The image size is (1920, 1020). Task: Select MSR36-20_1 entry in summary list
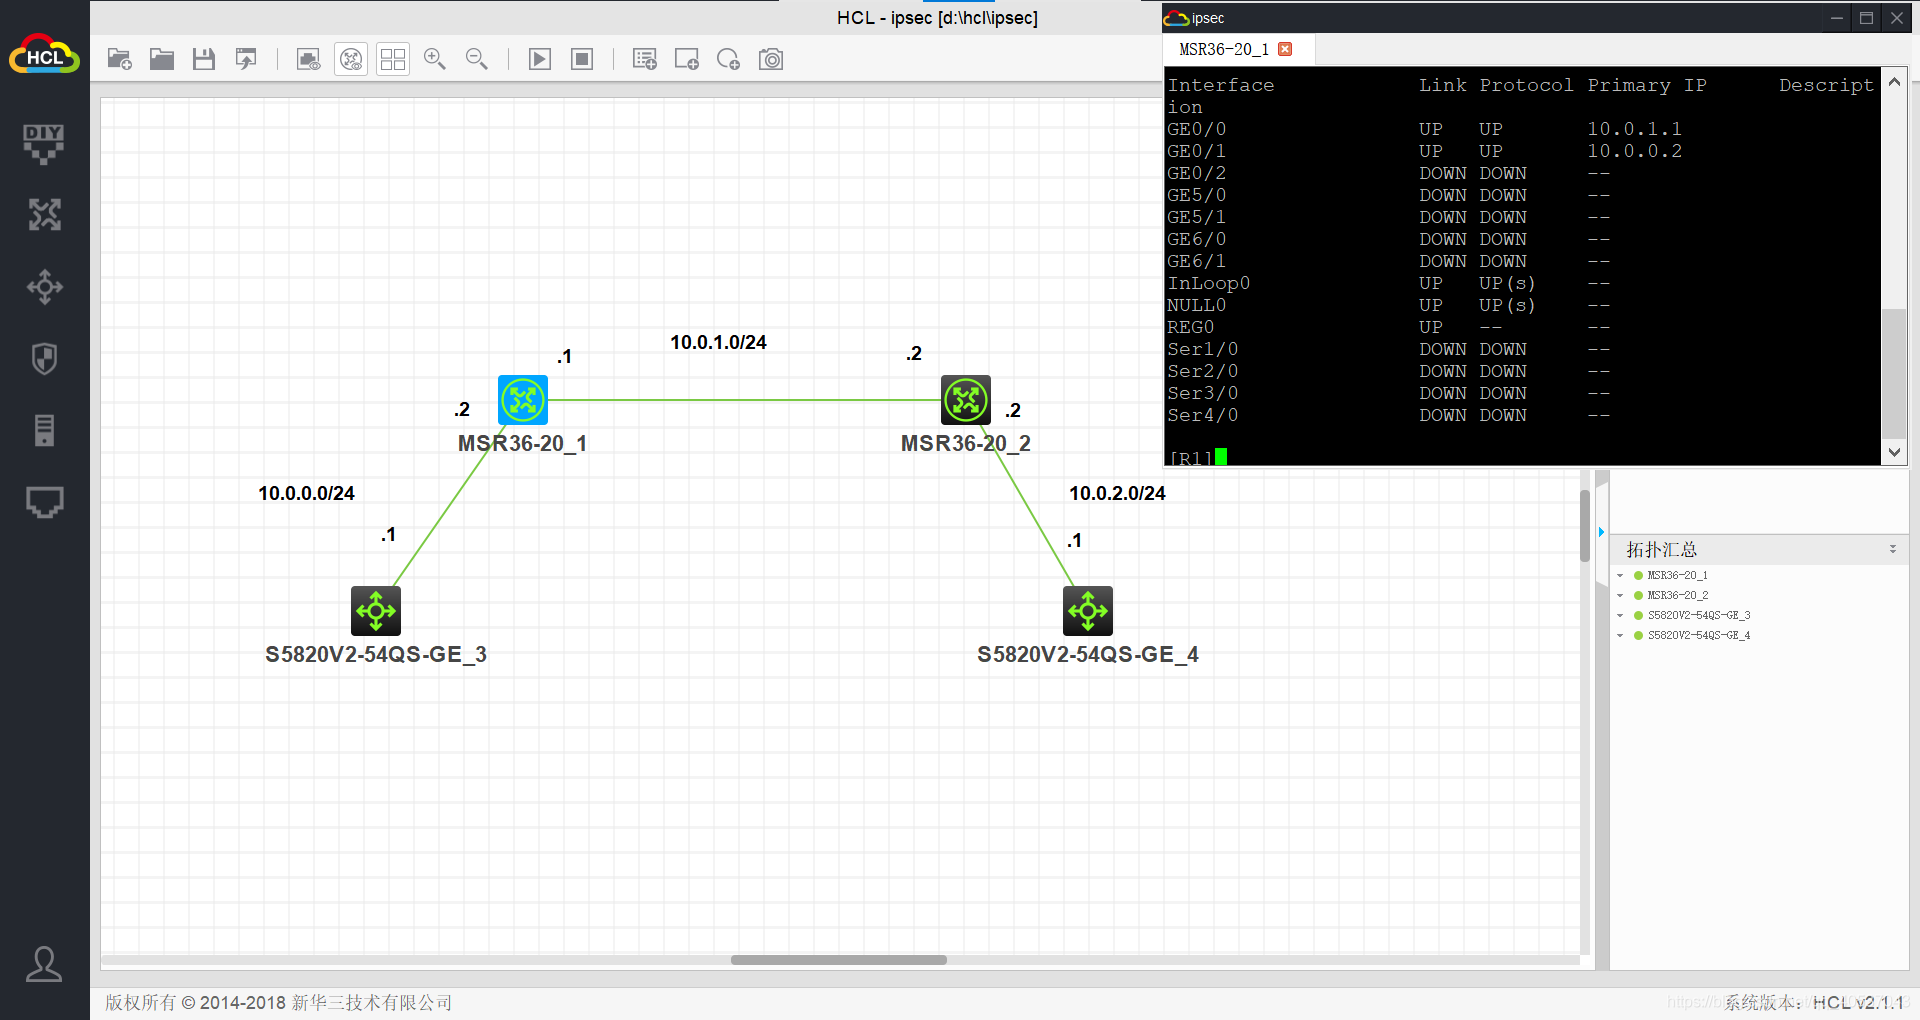[1677, 576]
